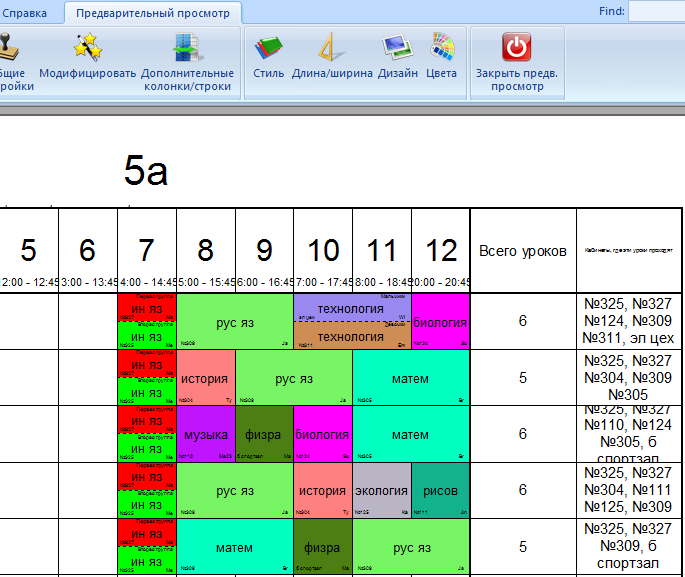Click the purple технология lesson cell
Viewport: 685px width, 577px height.
pyautogui.click(x=351, y=308)
